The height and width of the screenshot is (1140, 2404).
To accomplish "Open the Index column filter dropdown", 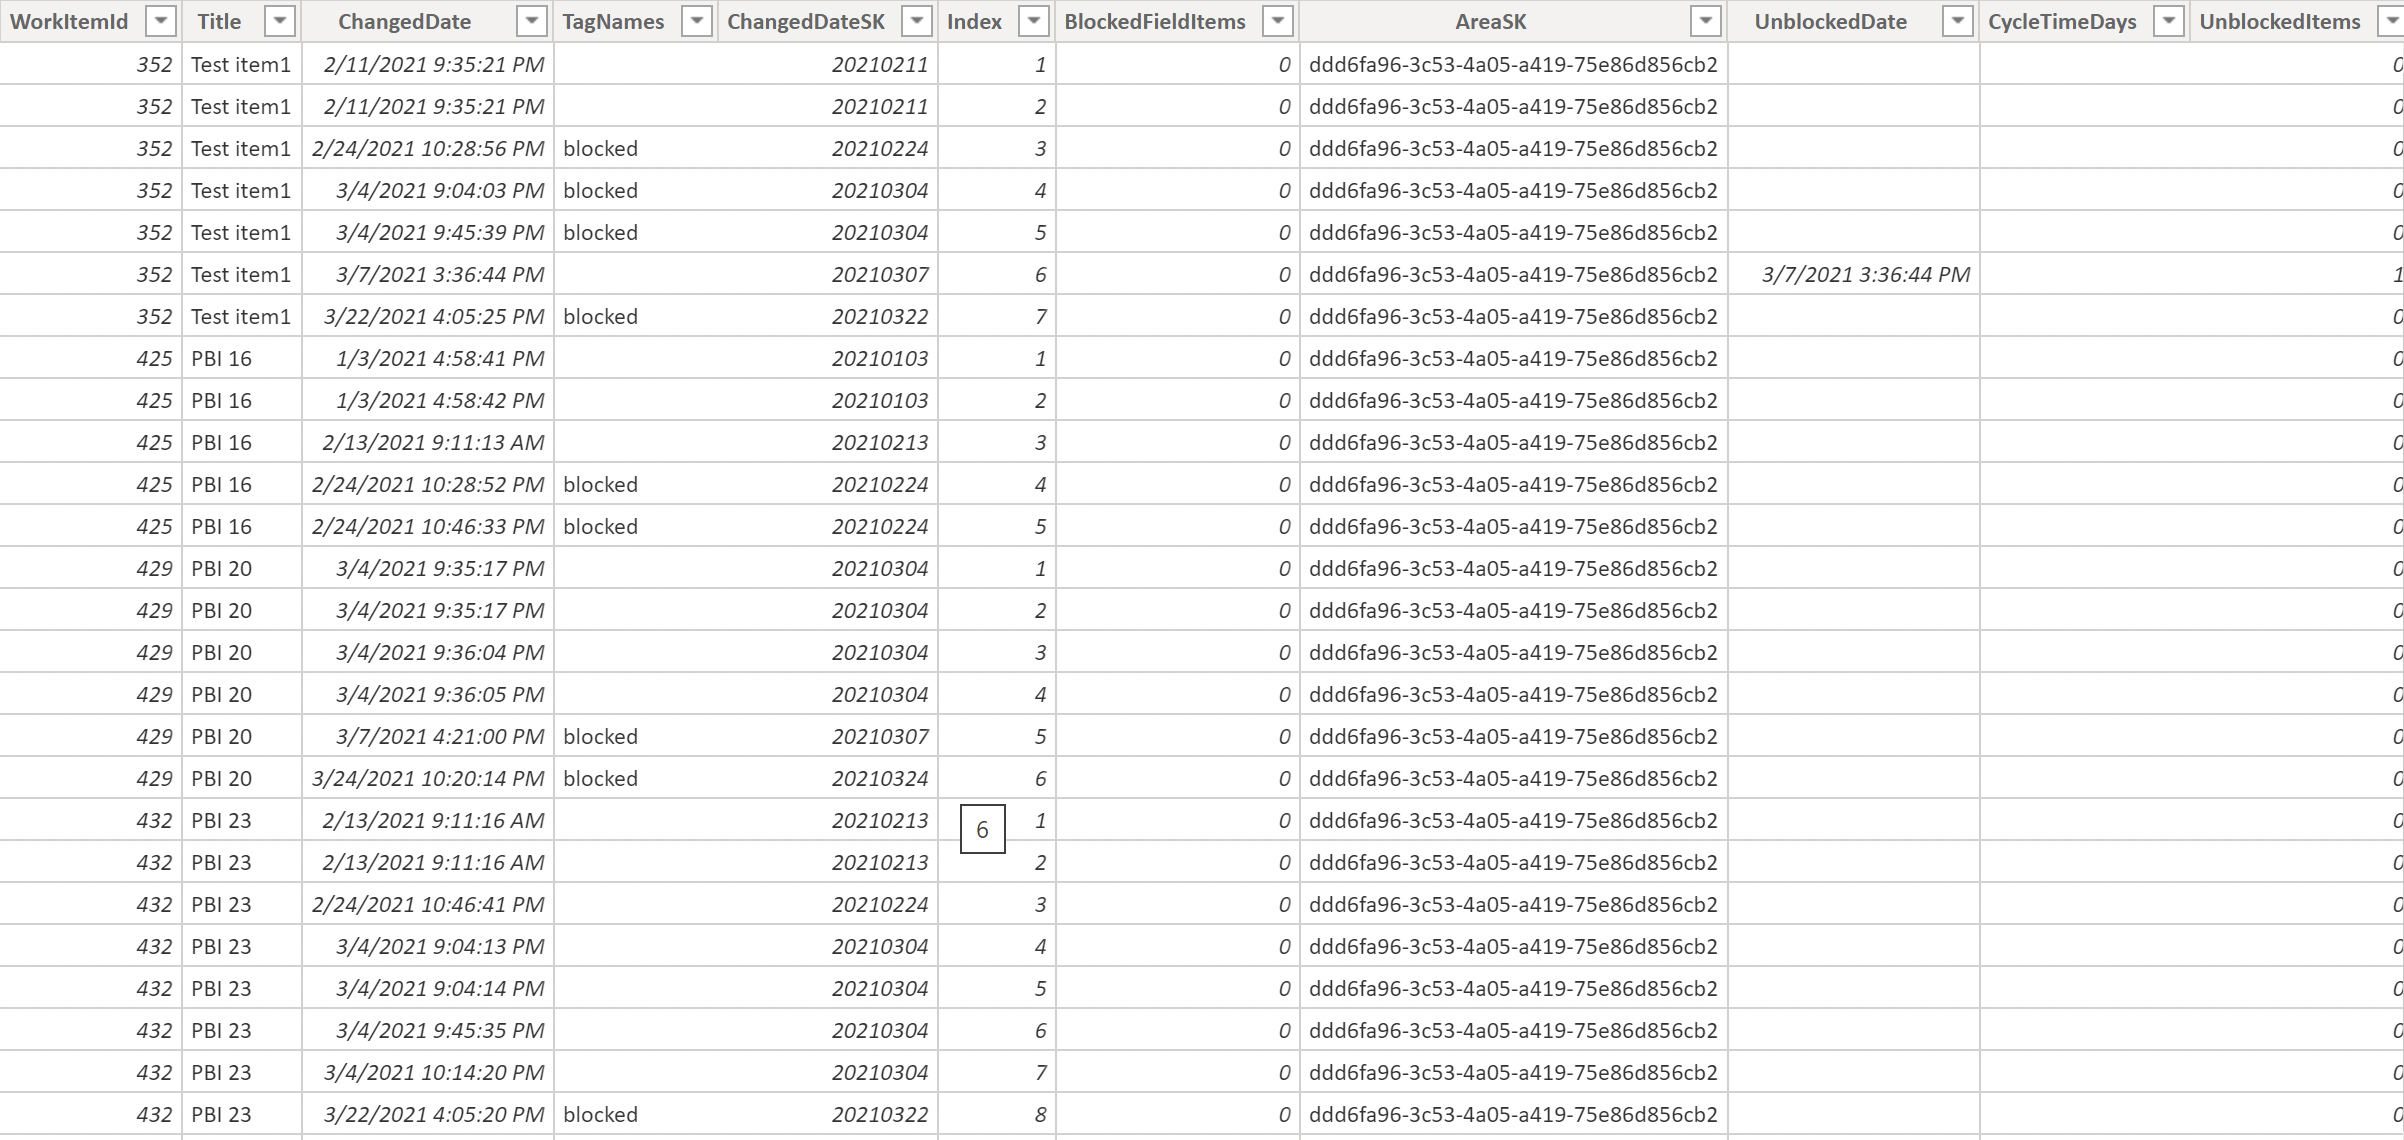I will 1034,21.
